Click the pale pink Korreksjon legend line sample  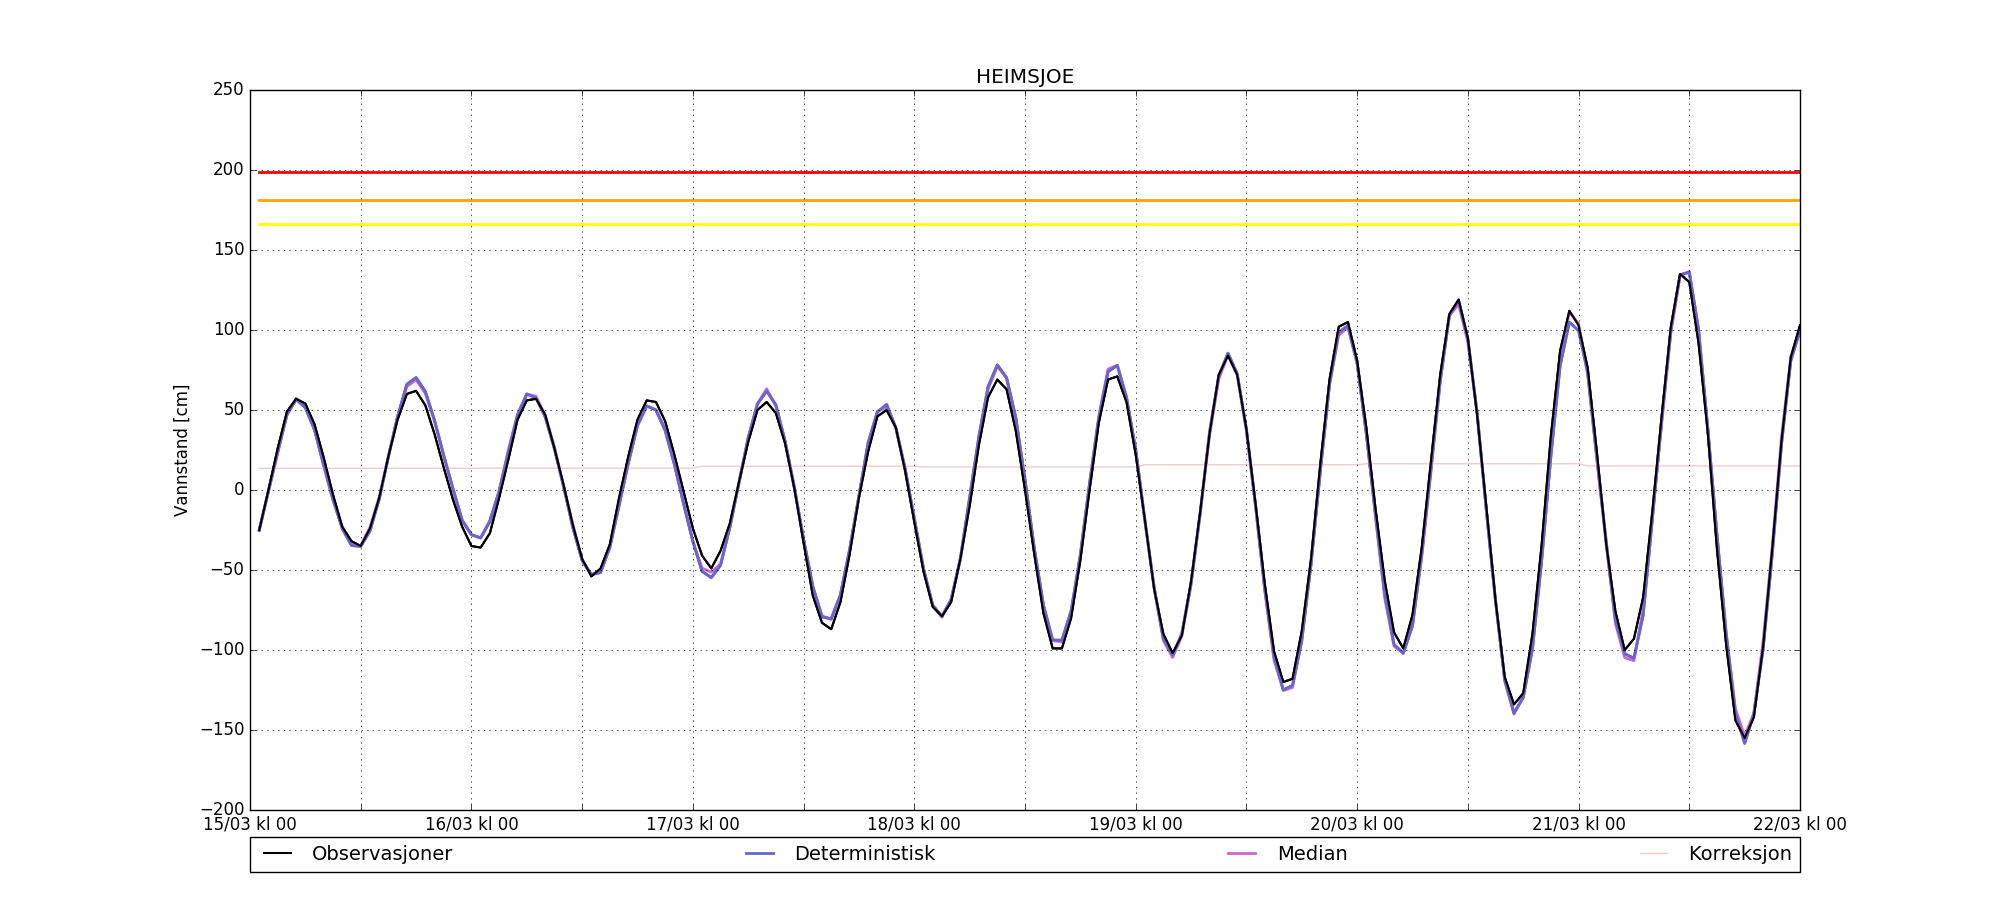(1654, 854)
